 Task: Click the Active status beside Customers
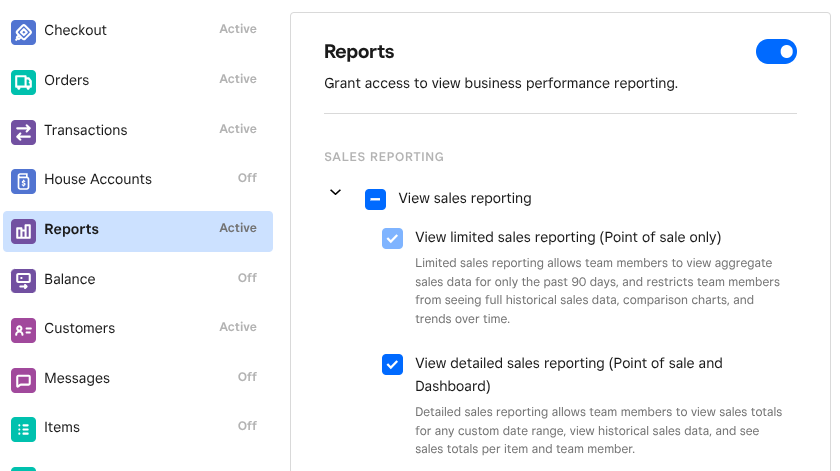coord(238,327)
